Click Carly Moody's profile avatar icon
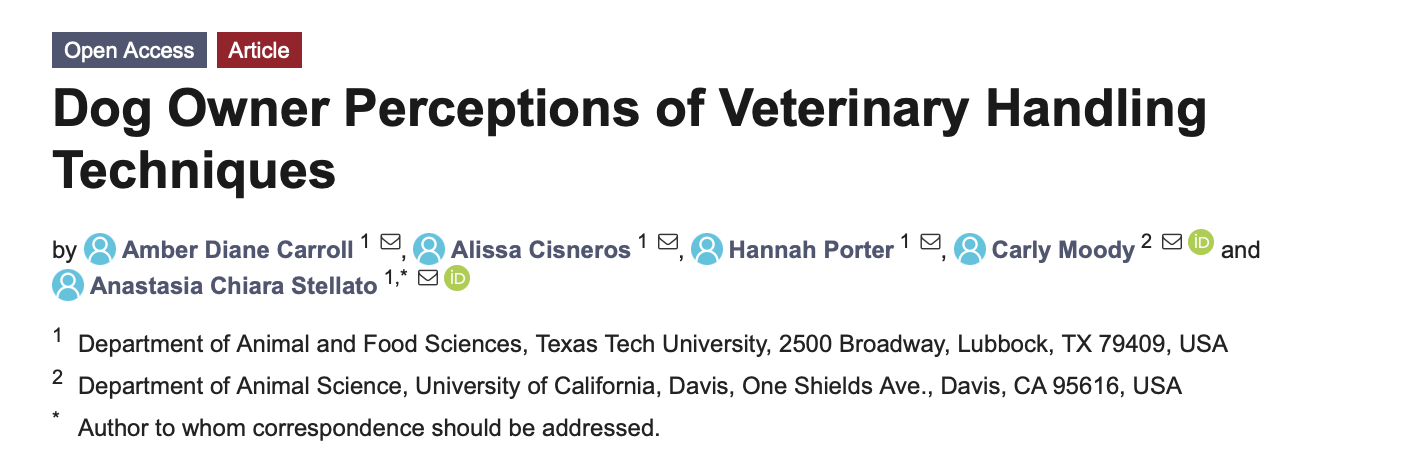The height and width of the screenshot is (468, 1406). click(970, 249)
